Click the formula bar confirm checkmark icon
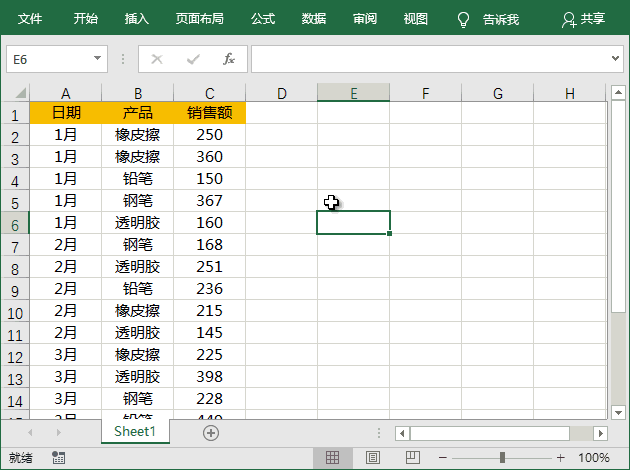 click(193, 59)
